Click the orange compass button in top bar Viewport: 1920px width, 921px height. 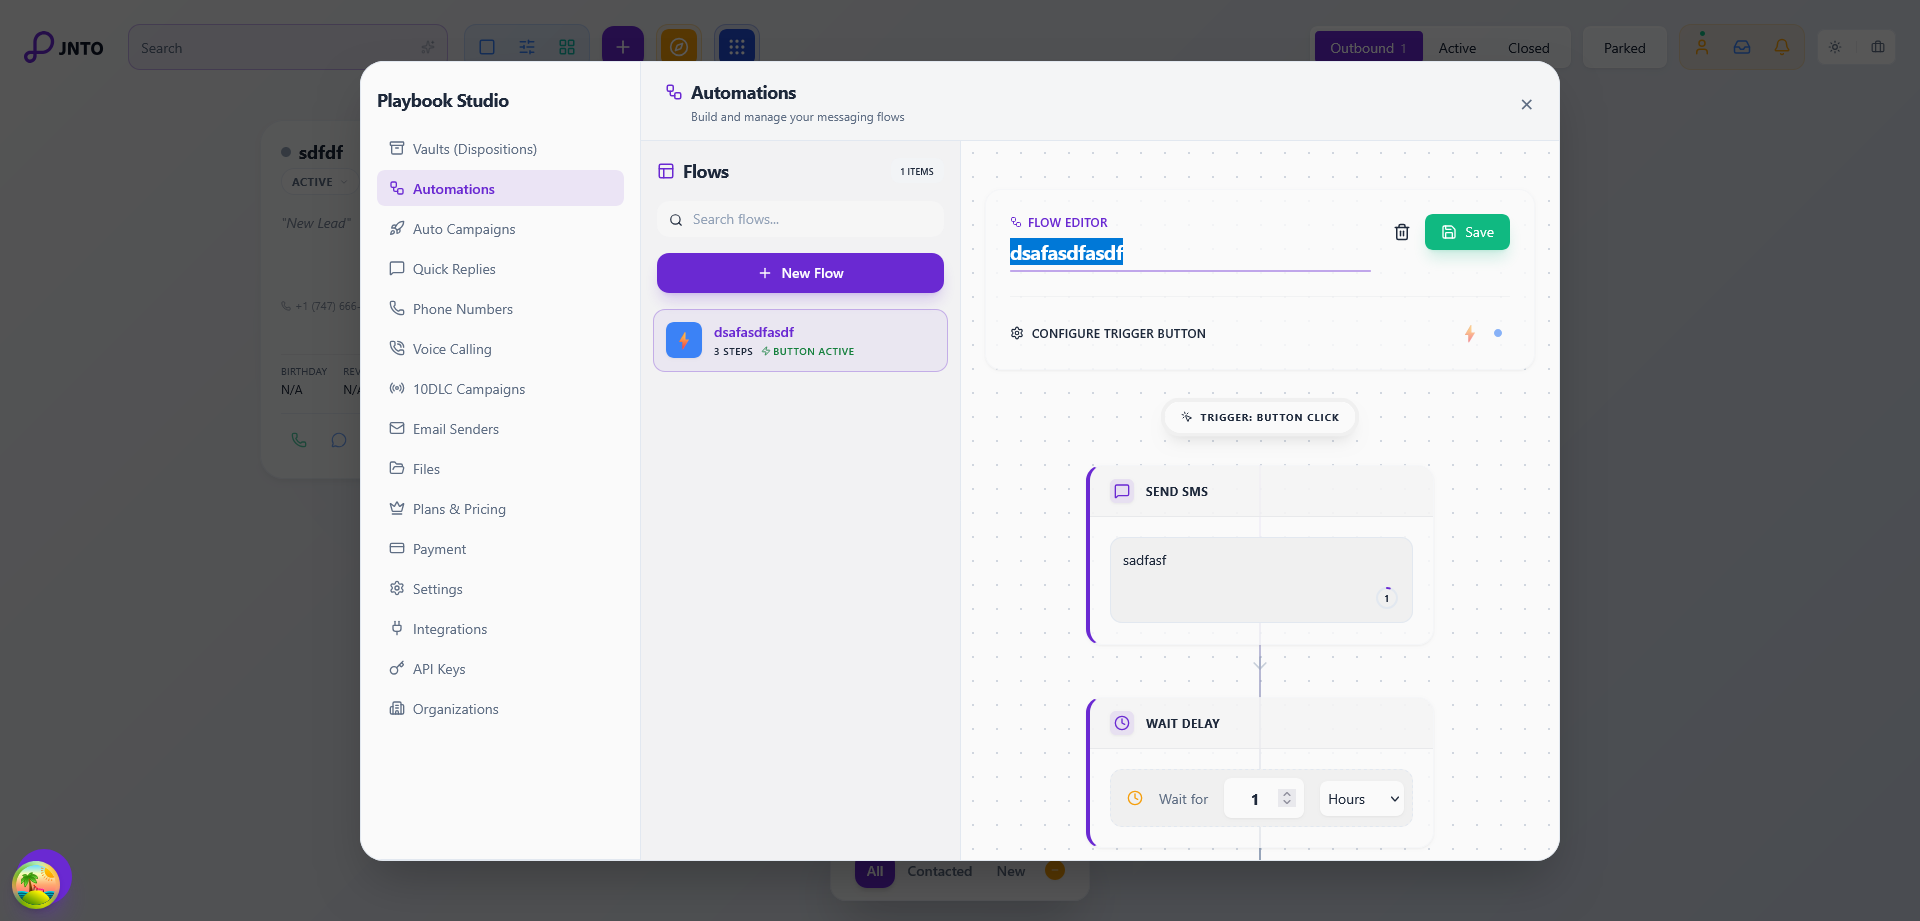click(x=678, y=47)
